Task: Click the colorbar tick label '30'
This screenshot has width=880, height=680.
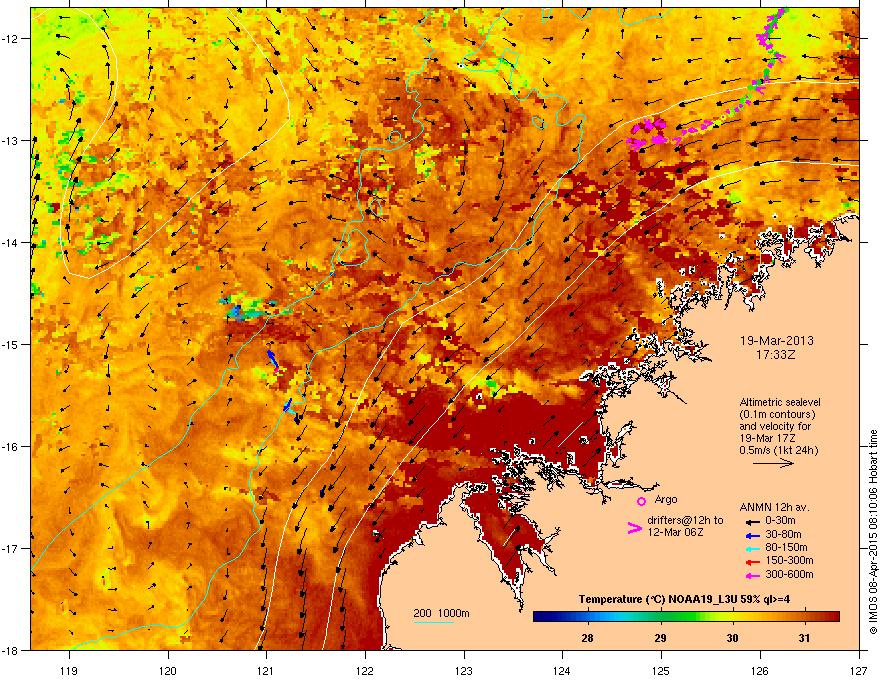Action: 732,638
